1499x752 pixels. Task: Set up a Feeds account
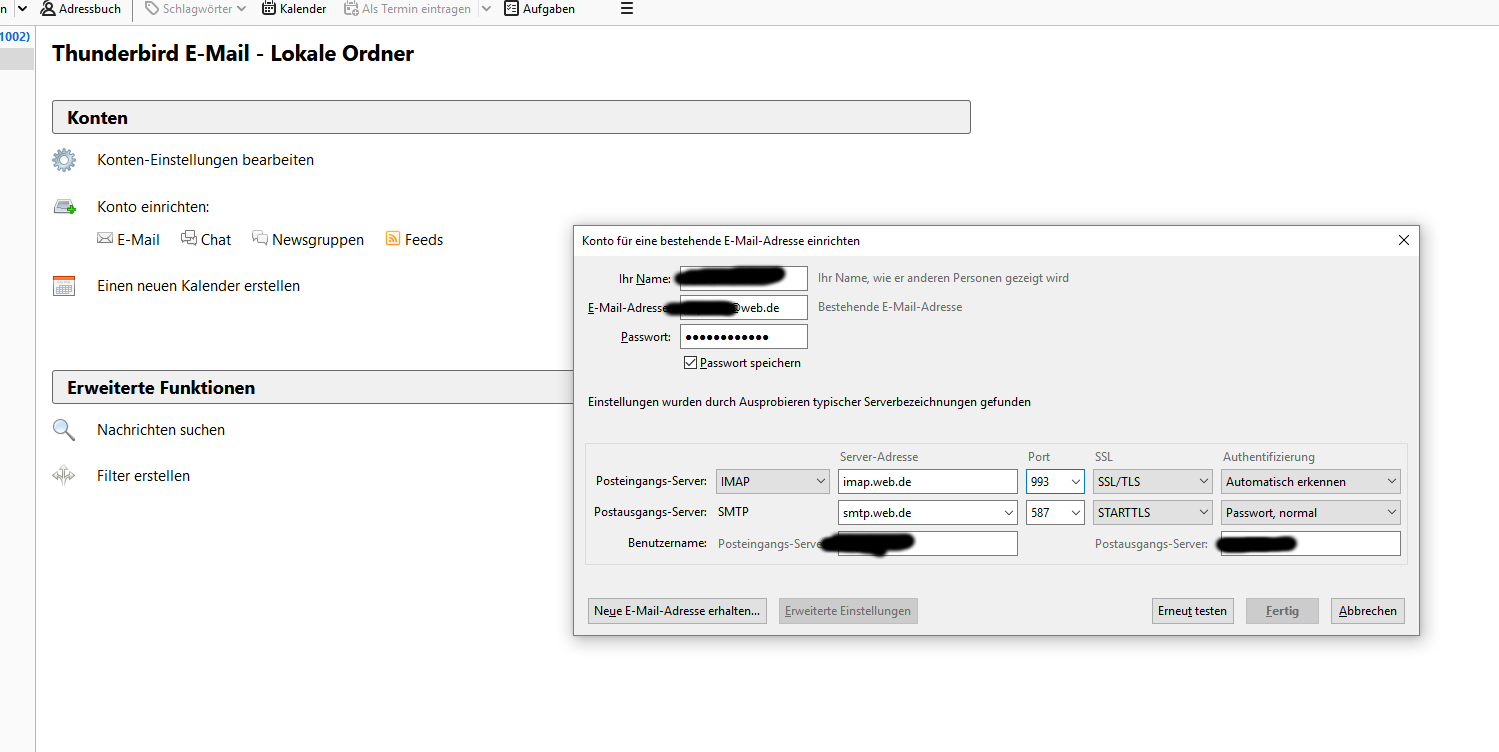(414, 240)
